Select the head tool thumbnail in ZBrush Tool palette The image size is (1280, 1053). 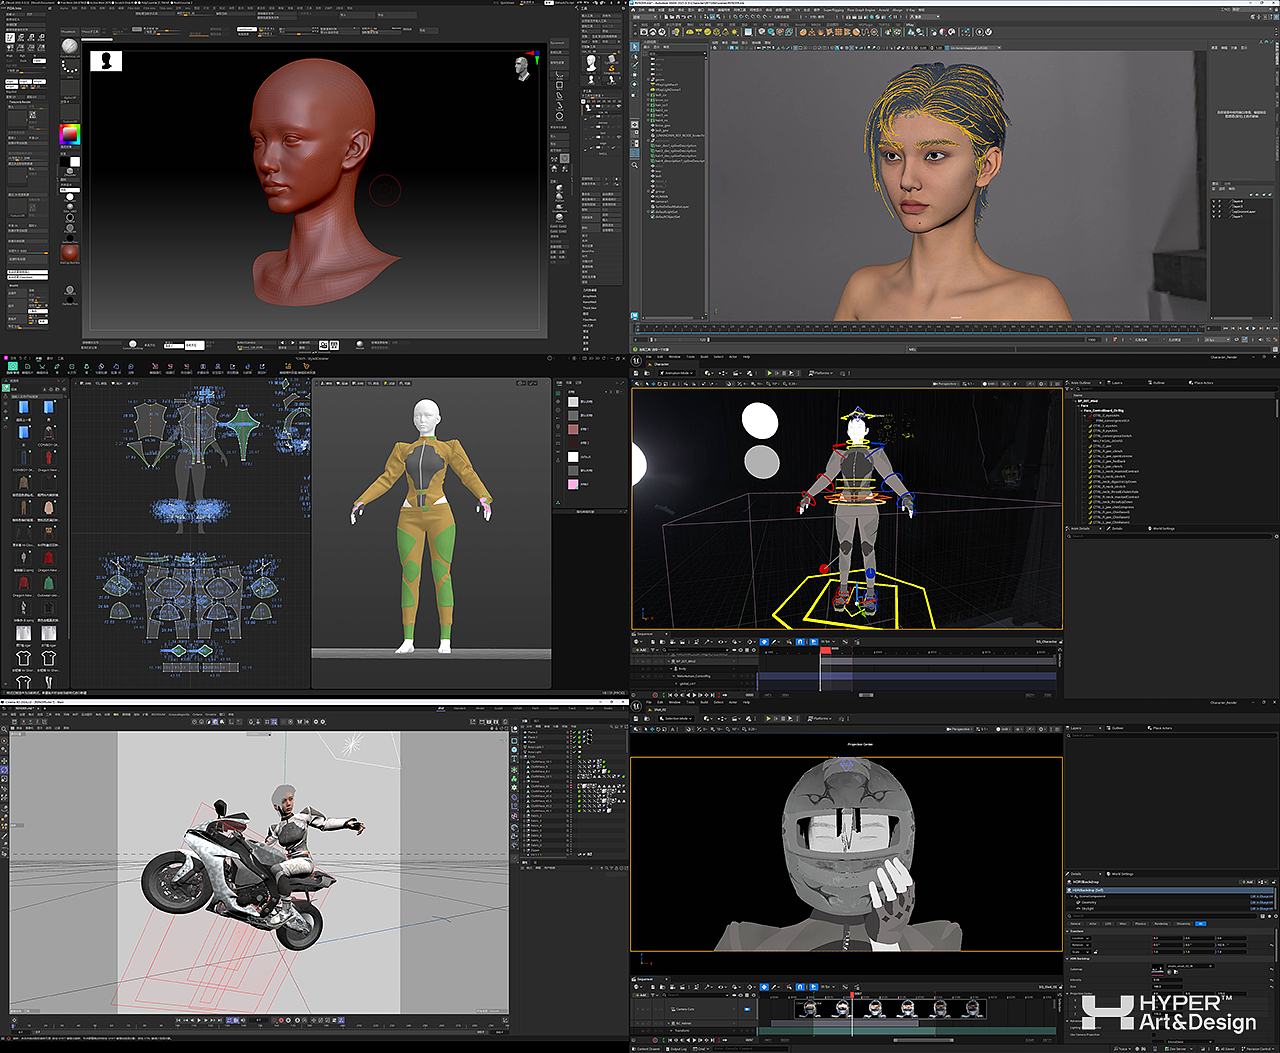tap(591, 63)
